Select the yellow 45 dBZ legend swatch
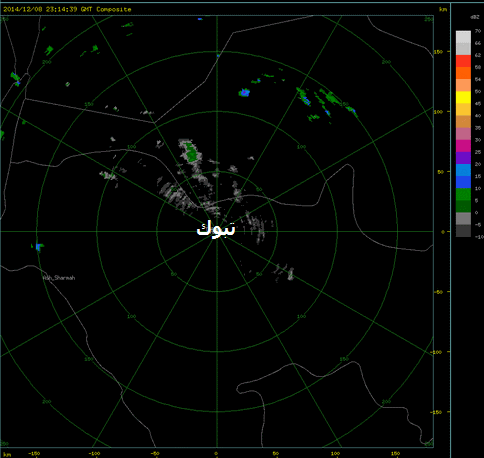The image size is (484, 458). pyautogui.click(x=463, y=97)
